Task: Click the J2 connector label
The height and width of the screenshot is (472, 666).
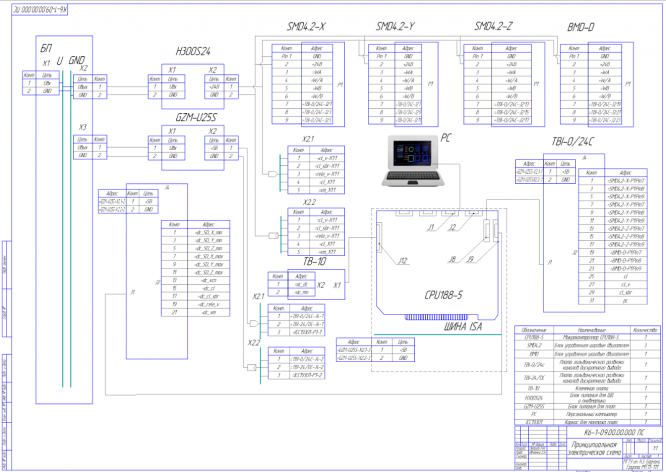Action: click(452, 228)
